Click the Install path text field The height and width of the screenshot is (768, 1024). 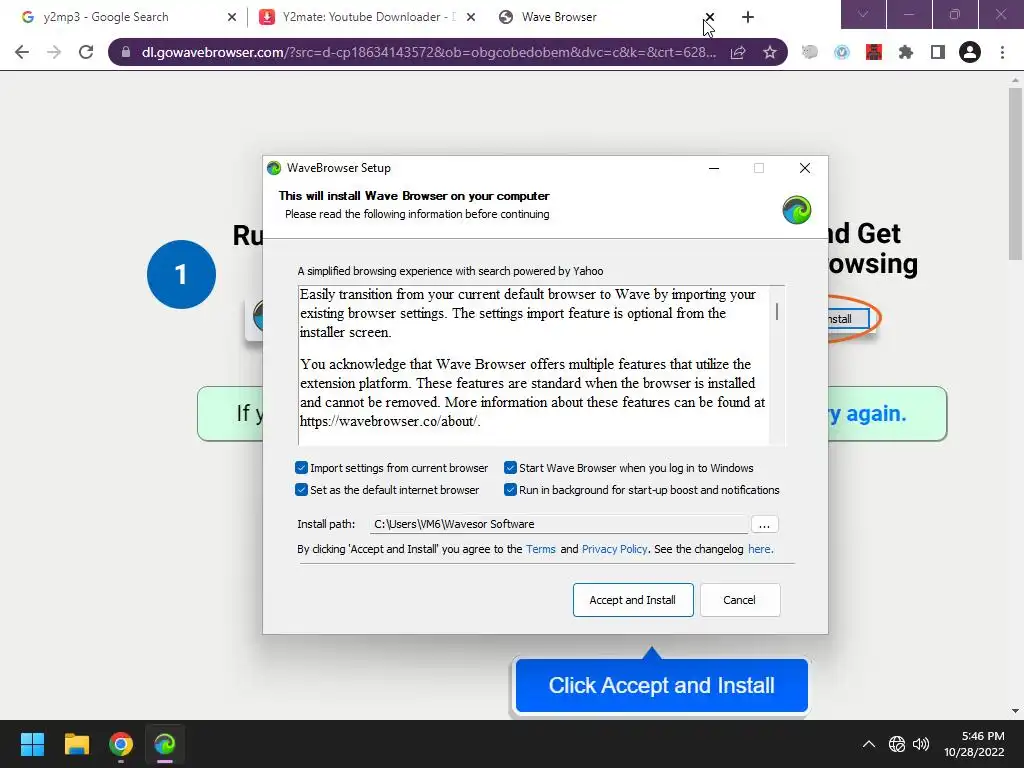point(559,524)
